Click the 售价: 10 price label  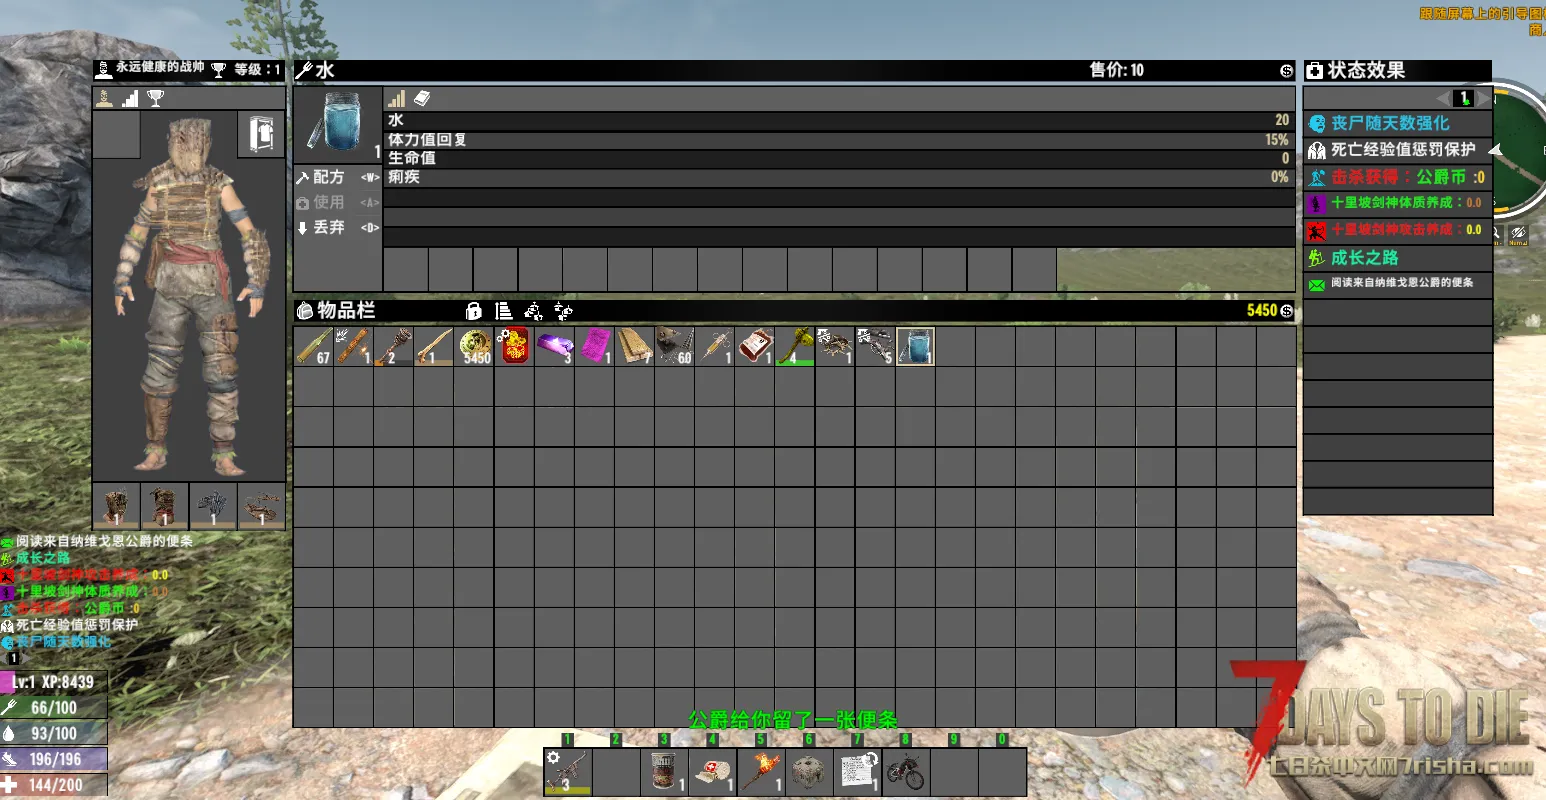tap(1116, 70)
